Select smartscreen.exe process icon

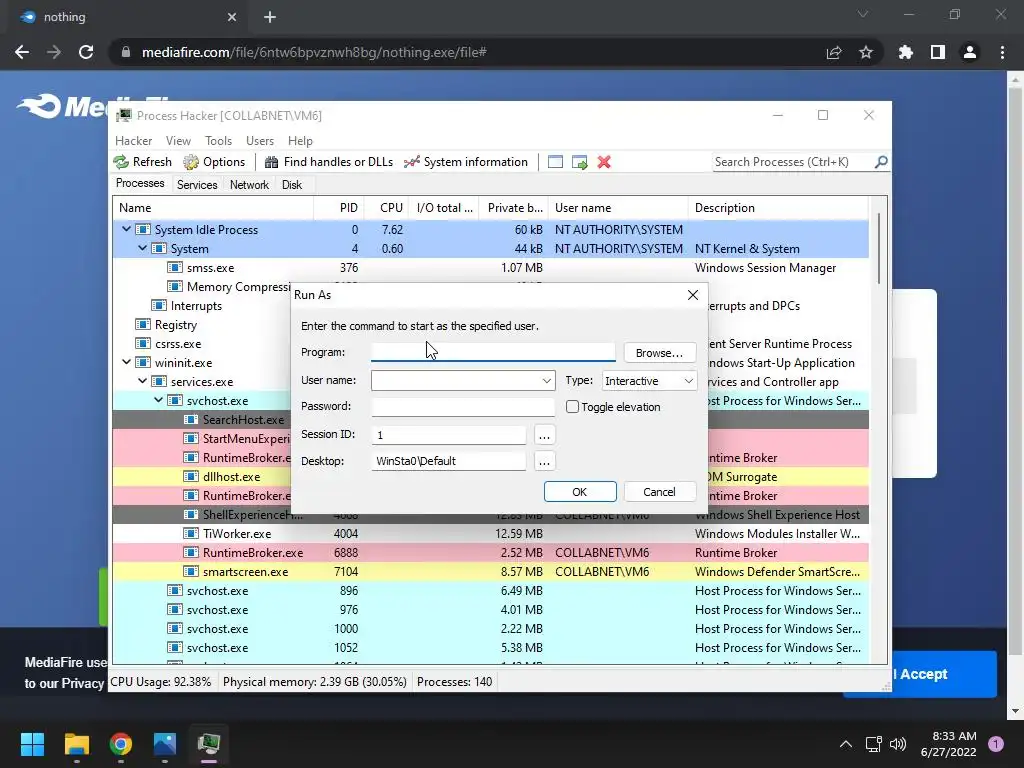point(191,571)
